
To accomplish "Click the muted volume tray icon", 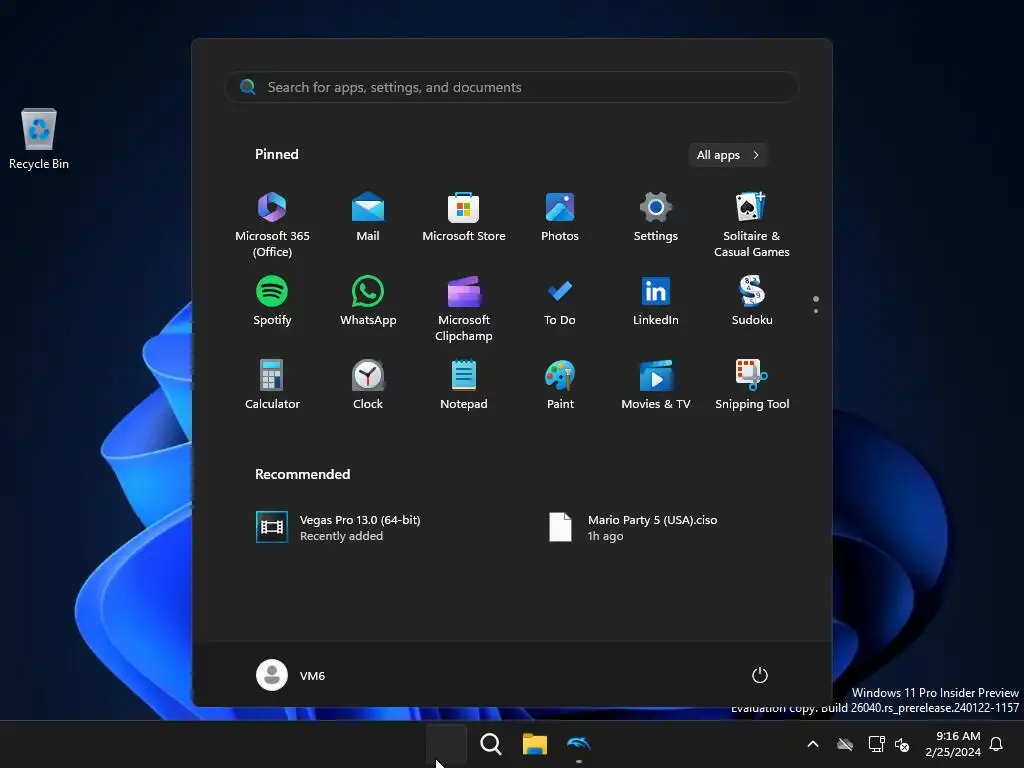I will click(x=902, y=744).
